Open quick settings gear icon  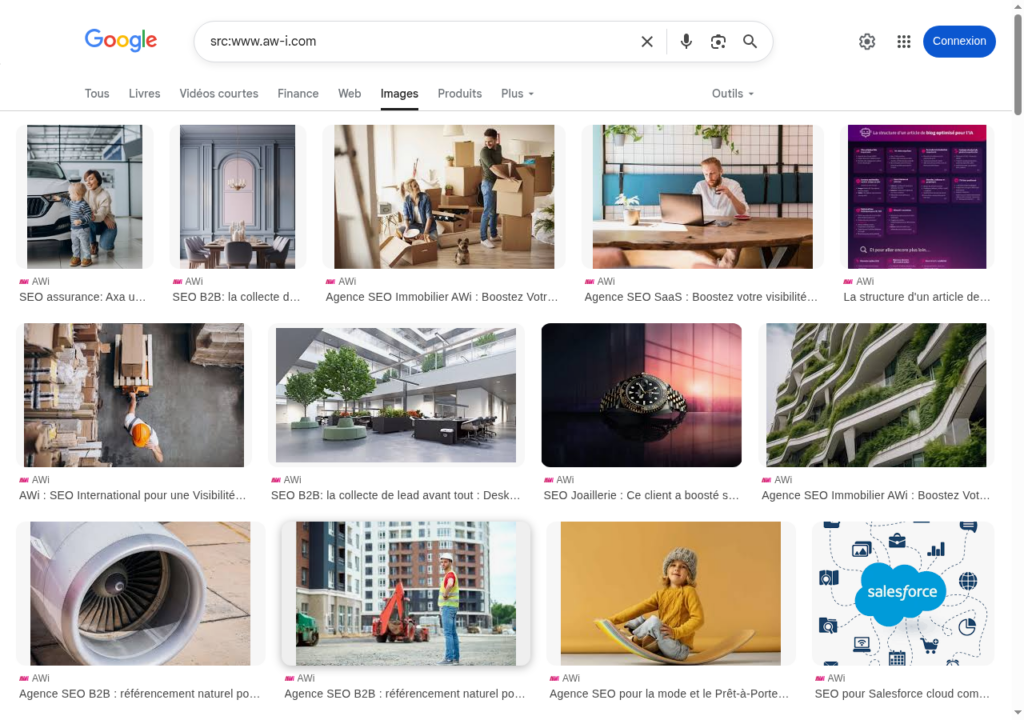coord(867,41)
